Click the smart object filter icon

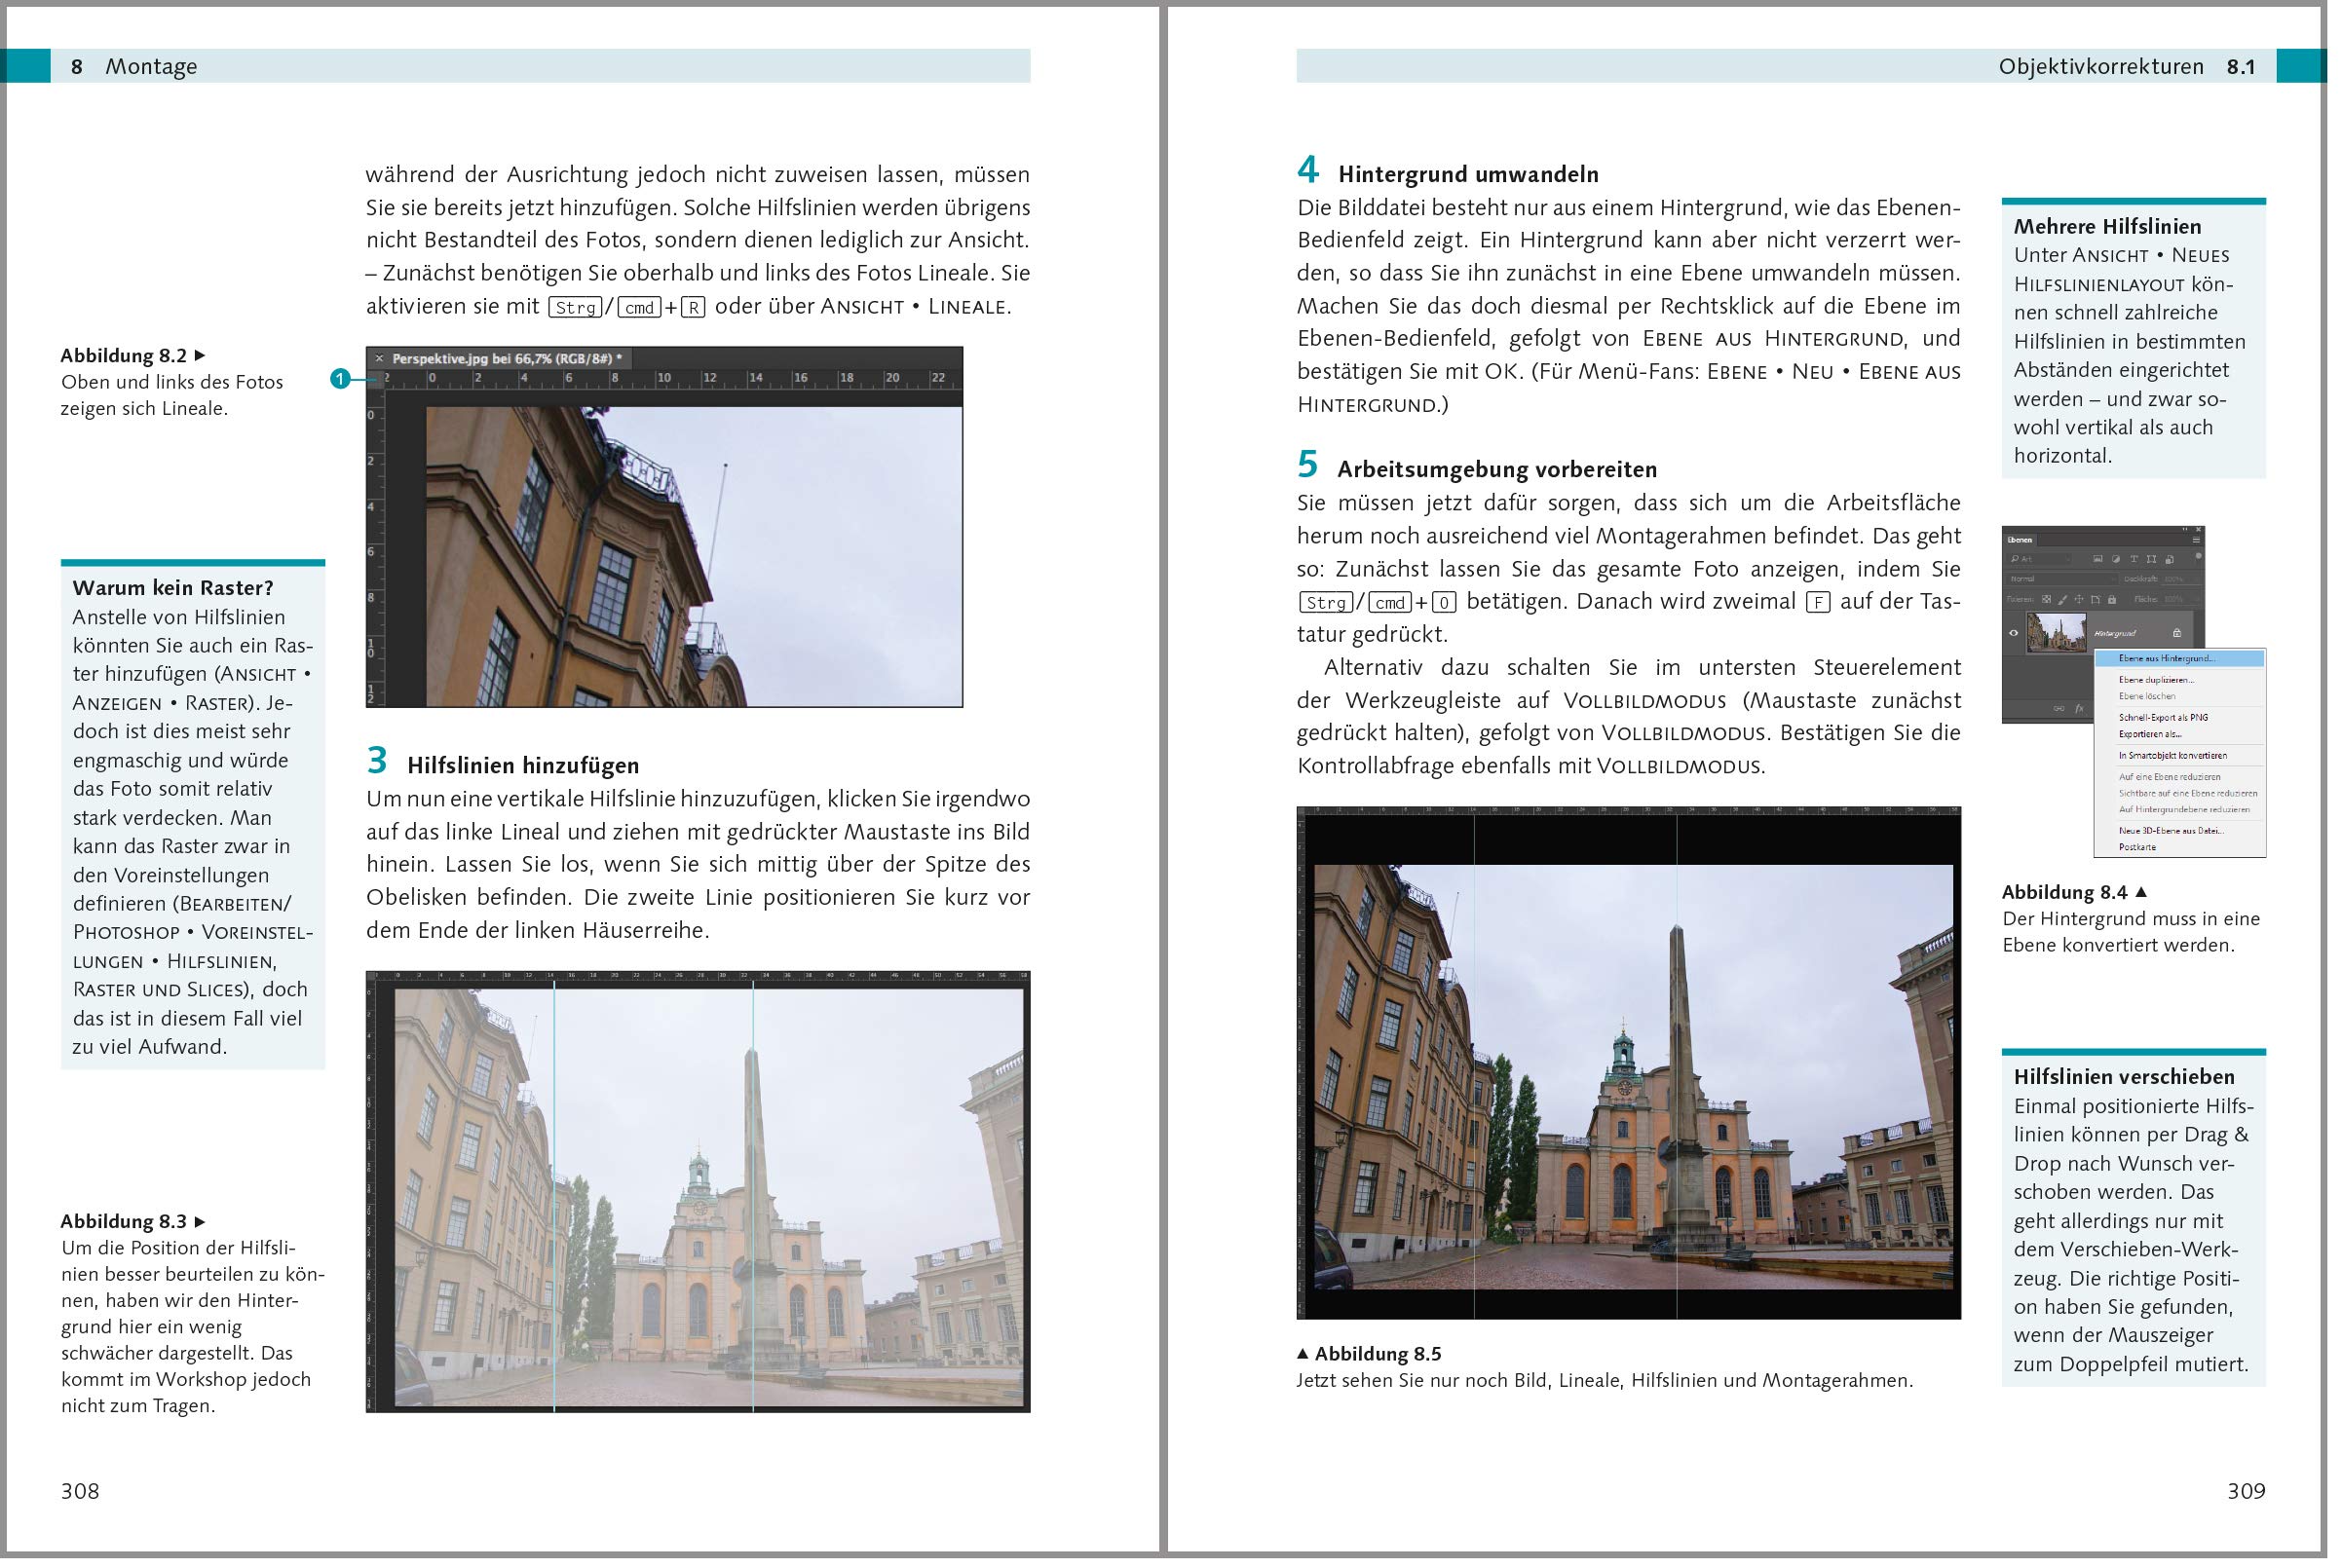2170,560
